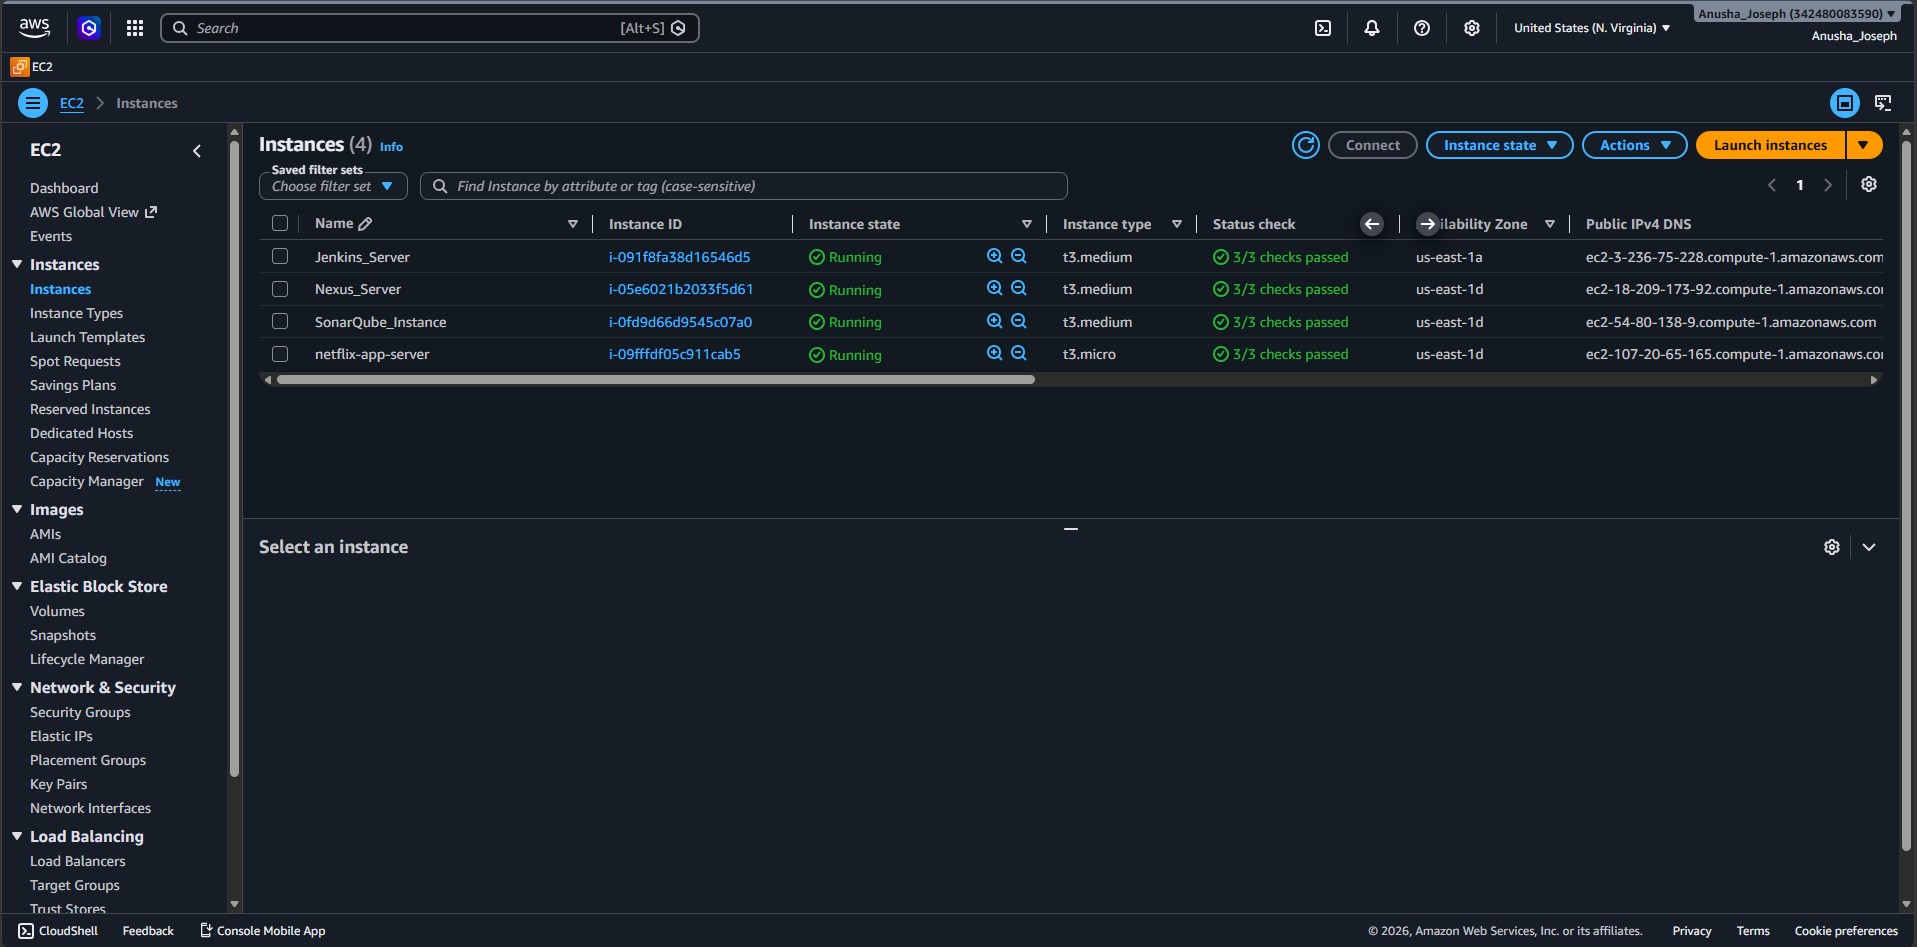The image size is (1917, 947).
Task: Open the Actions dropdown
Action: click(x=1635, y=145)
